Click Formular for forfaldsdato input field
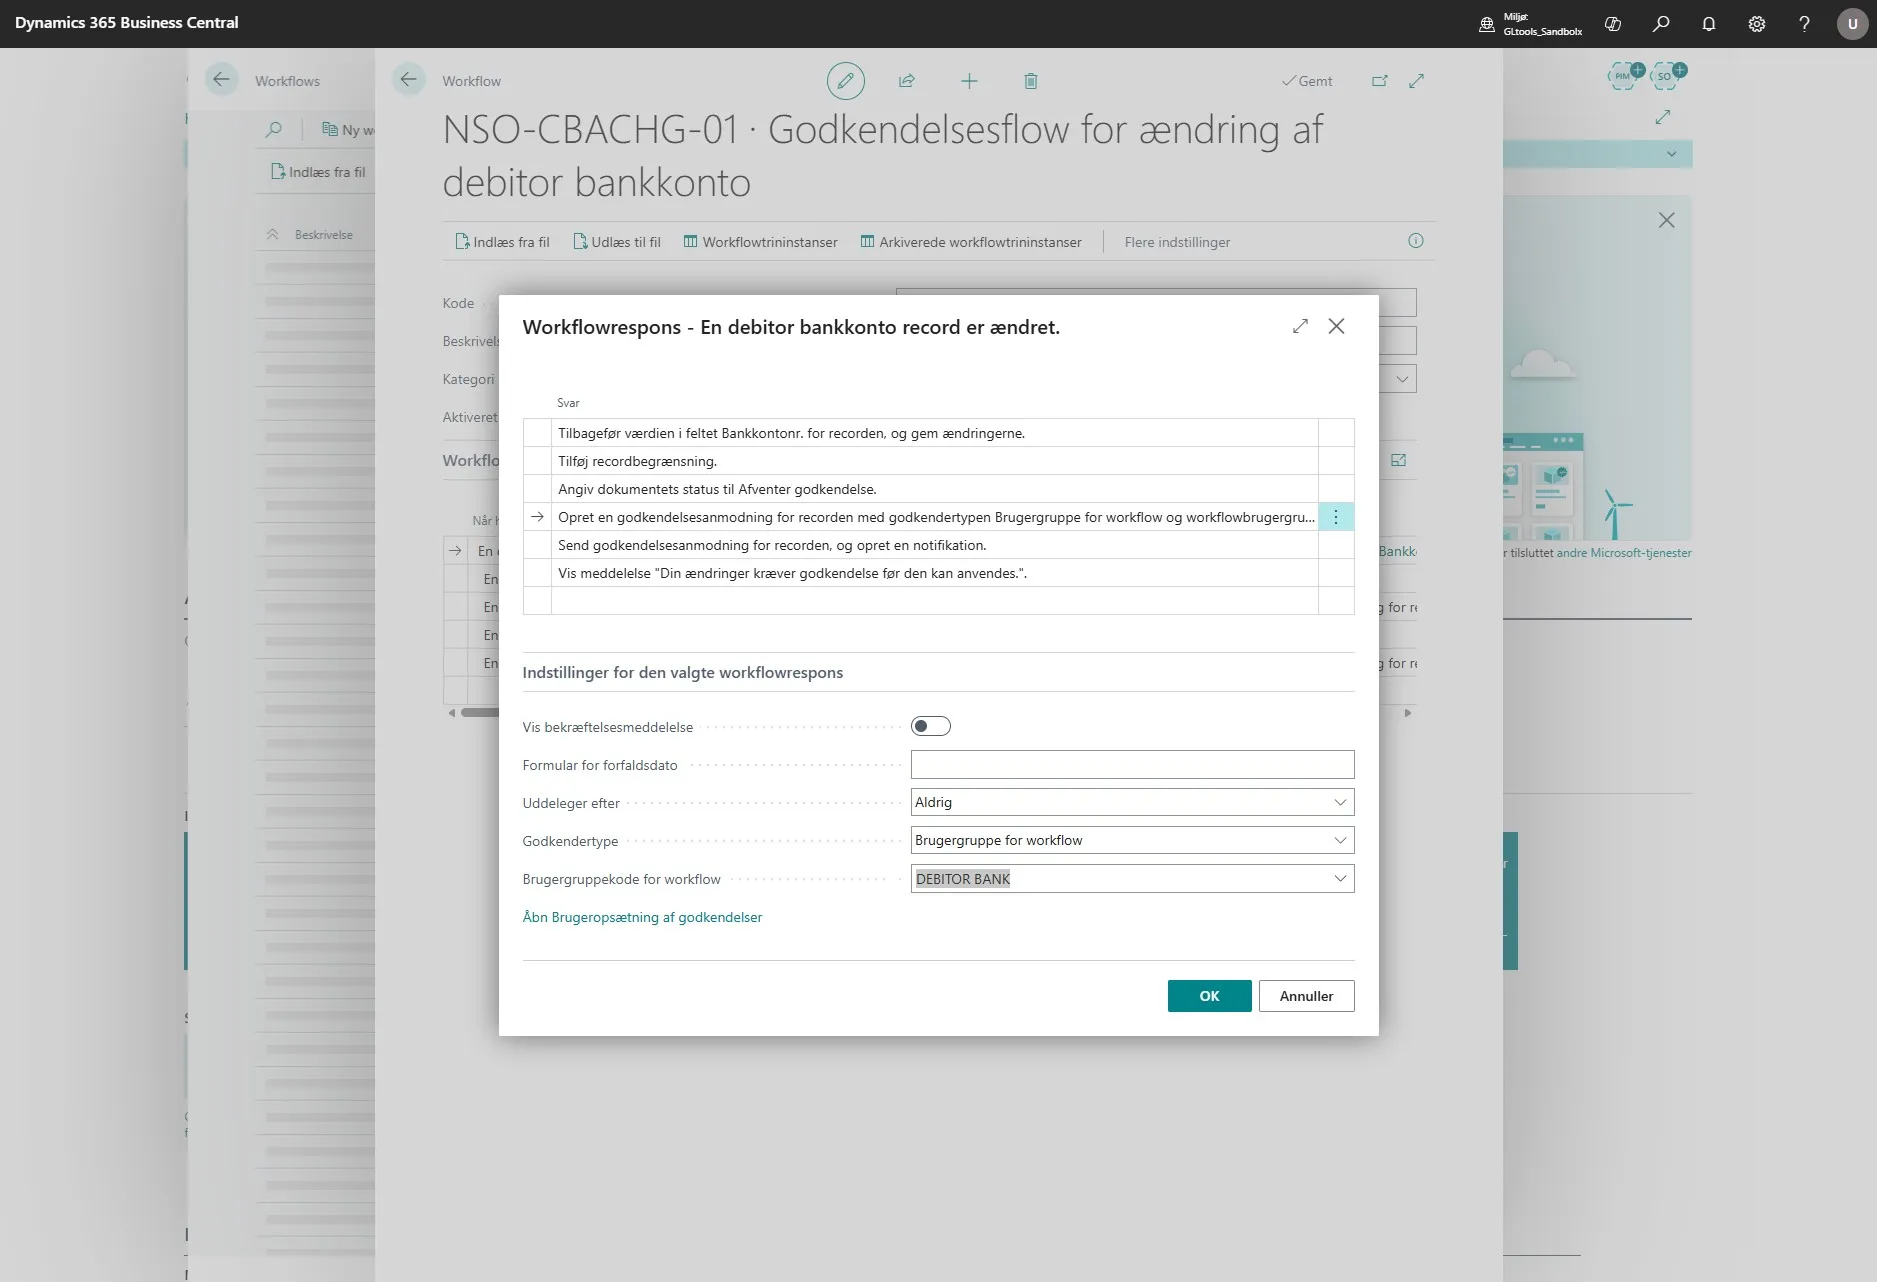1877x1282 pixels. (1132, 764)
